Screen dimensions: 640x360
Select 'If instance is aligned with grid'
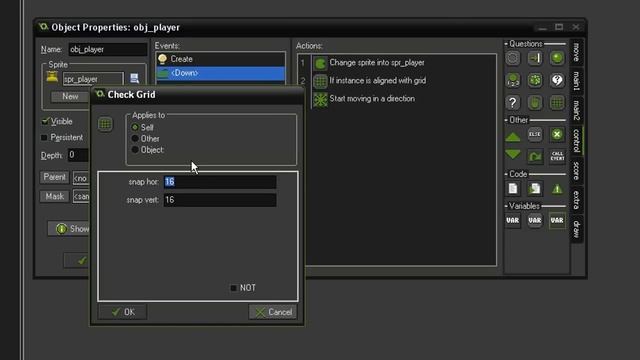(x=378, y=81)
